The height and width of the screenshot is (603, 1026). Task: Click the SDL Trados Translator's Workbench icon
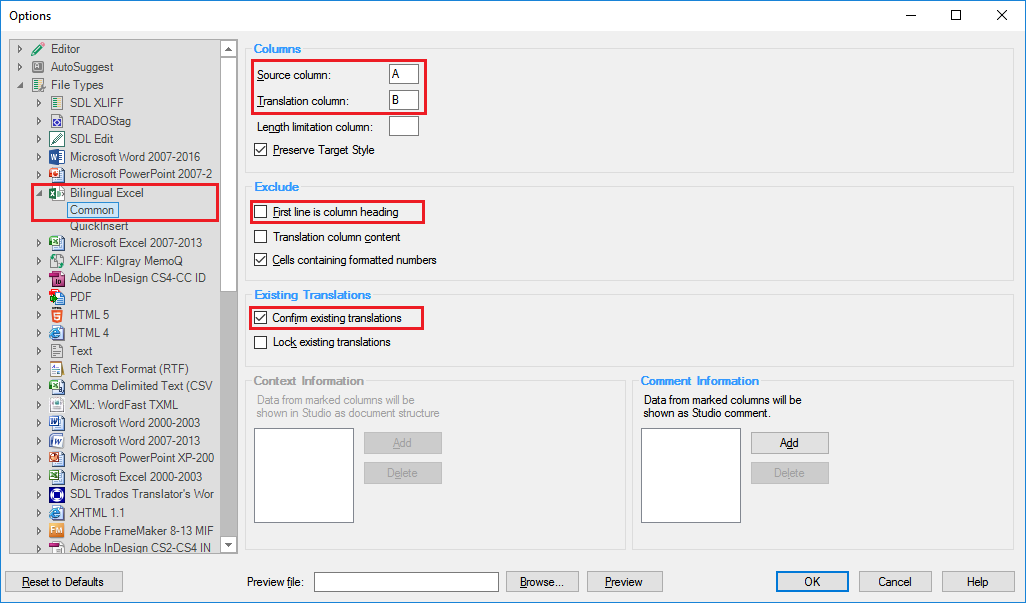pyautogui.click(x=57, y=494)
